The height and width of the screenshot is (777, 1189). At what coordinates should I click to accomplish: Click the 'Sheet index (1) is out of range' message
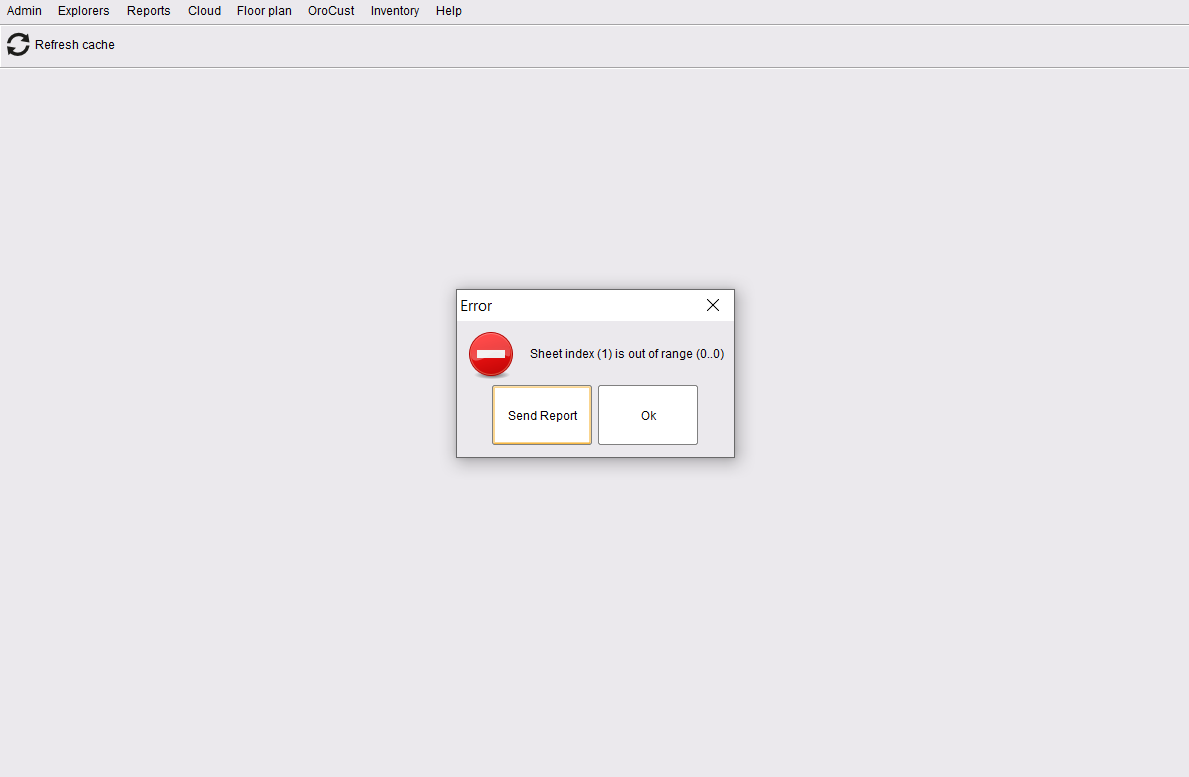pos(627,354)
